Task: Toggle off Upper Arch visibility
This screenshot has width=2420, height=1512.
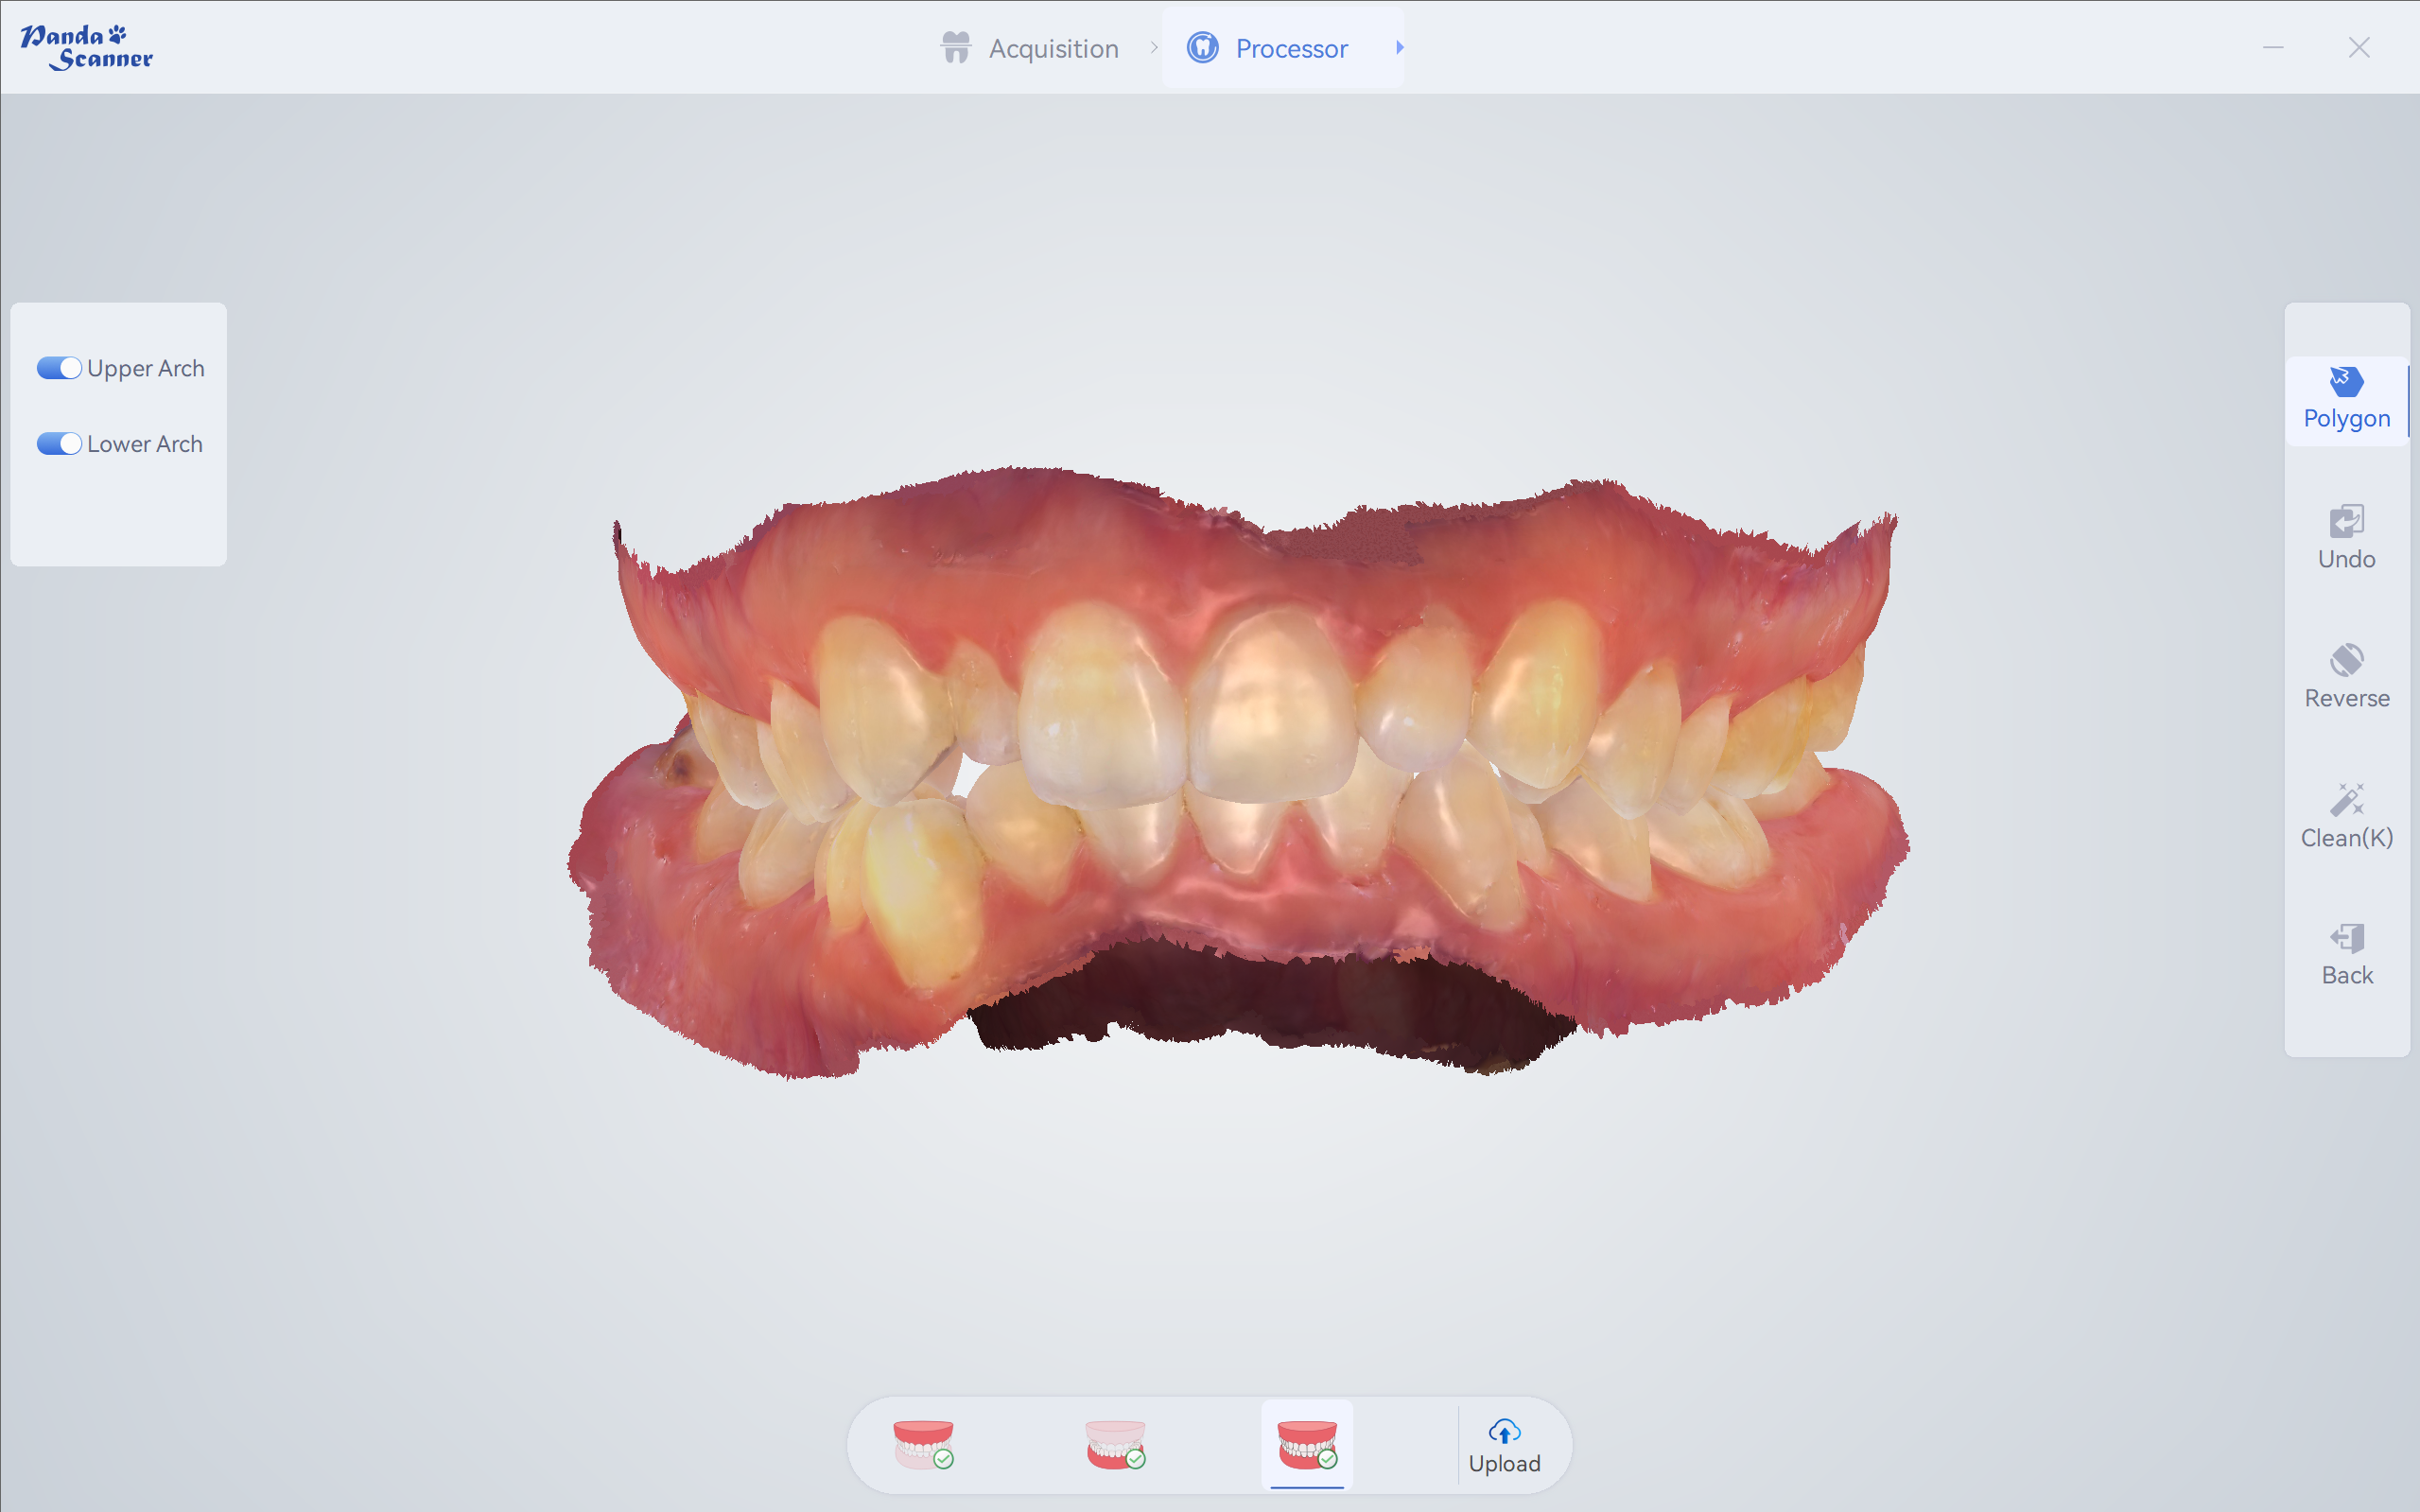Action: [58, 367]
